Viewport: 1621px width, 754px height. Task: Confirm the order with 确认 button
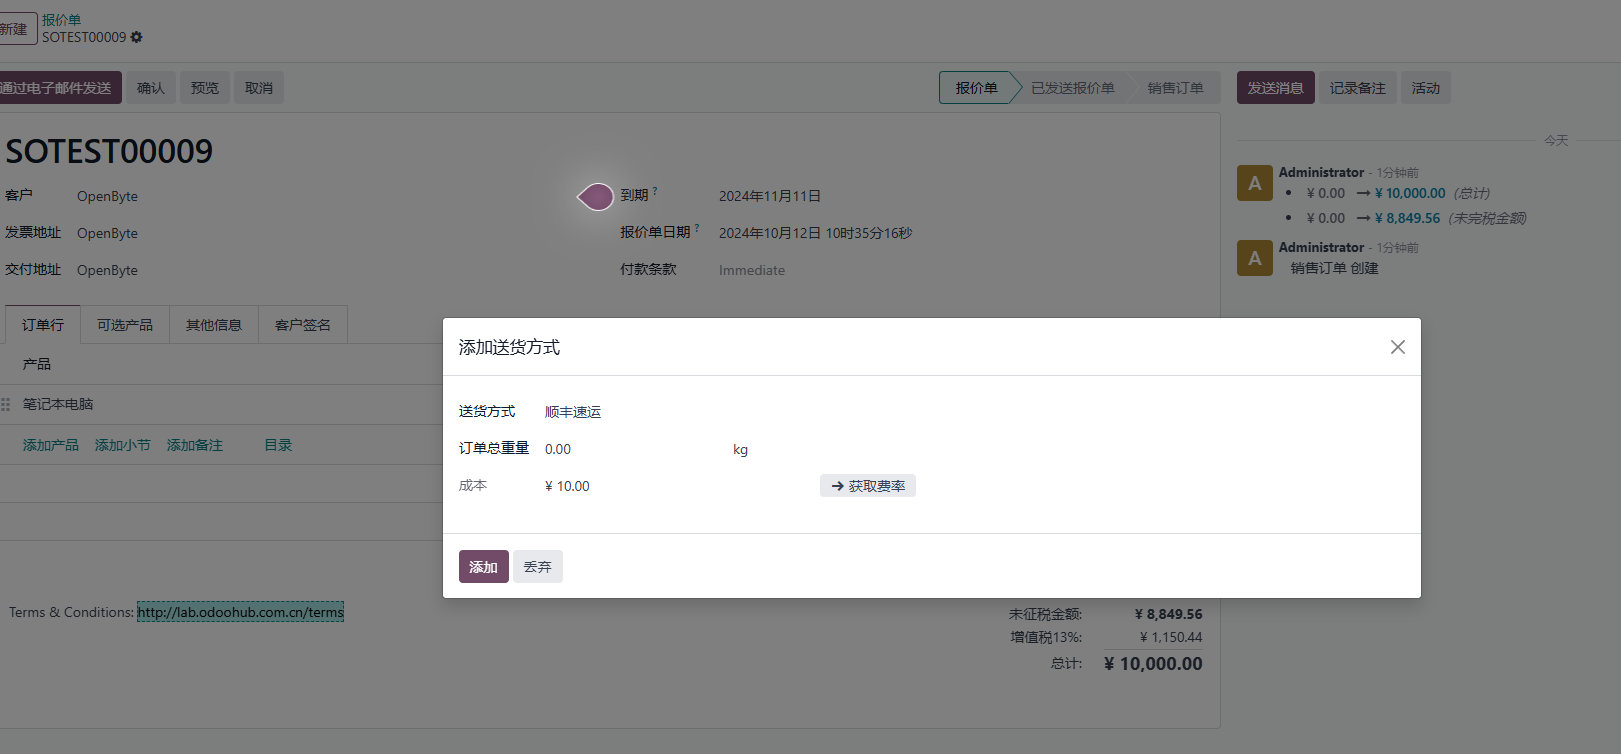click(151, 88)
